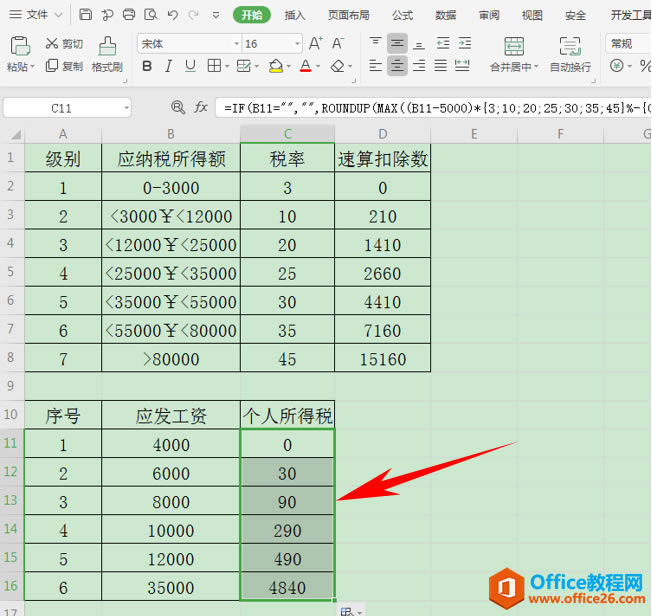This screenshot has height=616, width=652.
Task: Click cell containing 15160
Action: [x=383, y=359]
